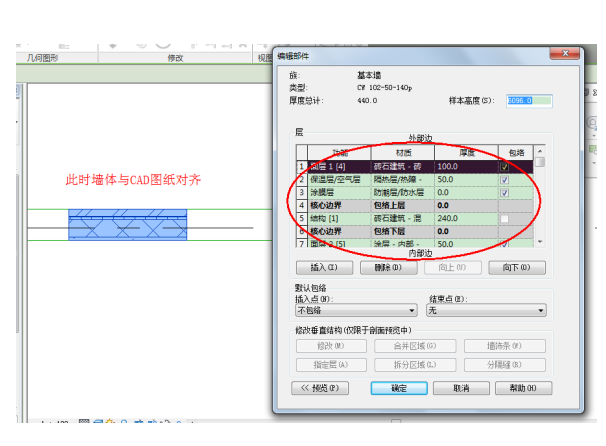The height and width of the screenshot is (446, 606).
Task: Toggle the 包络 checkbox for 保温层/空气层 row
Action: (x=505, y=179)
